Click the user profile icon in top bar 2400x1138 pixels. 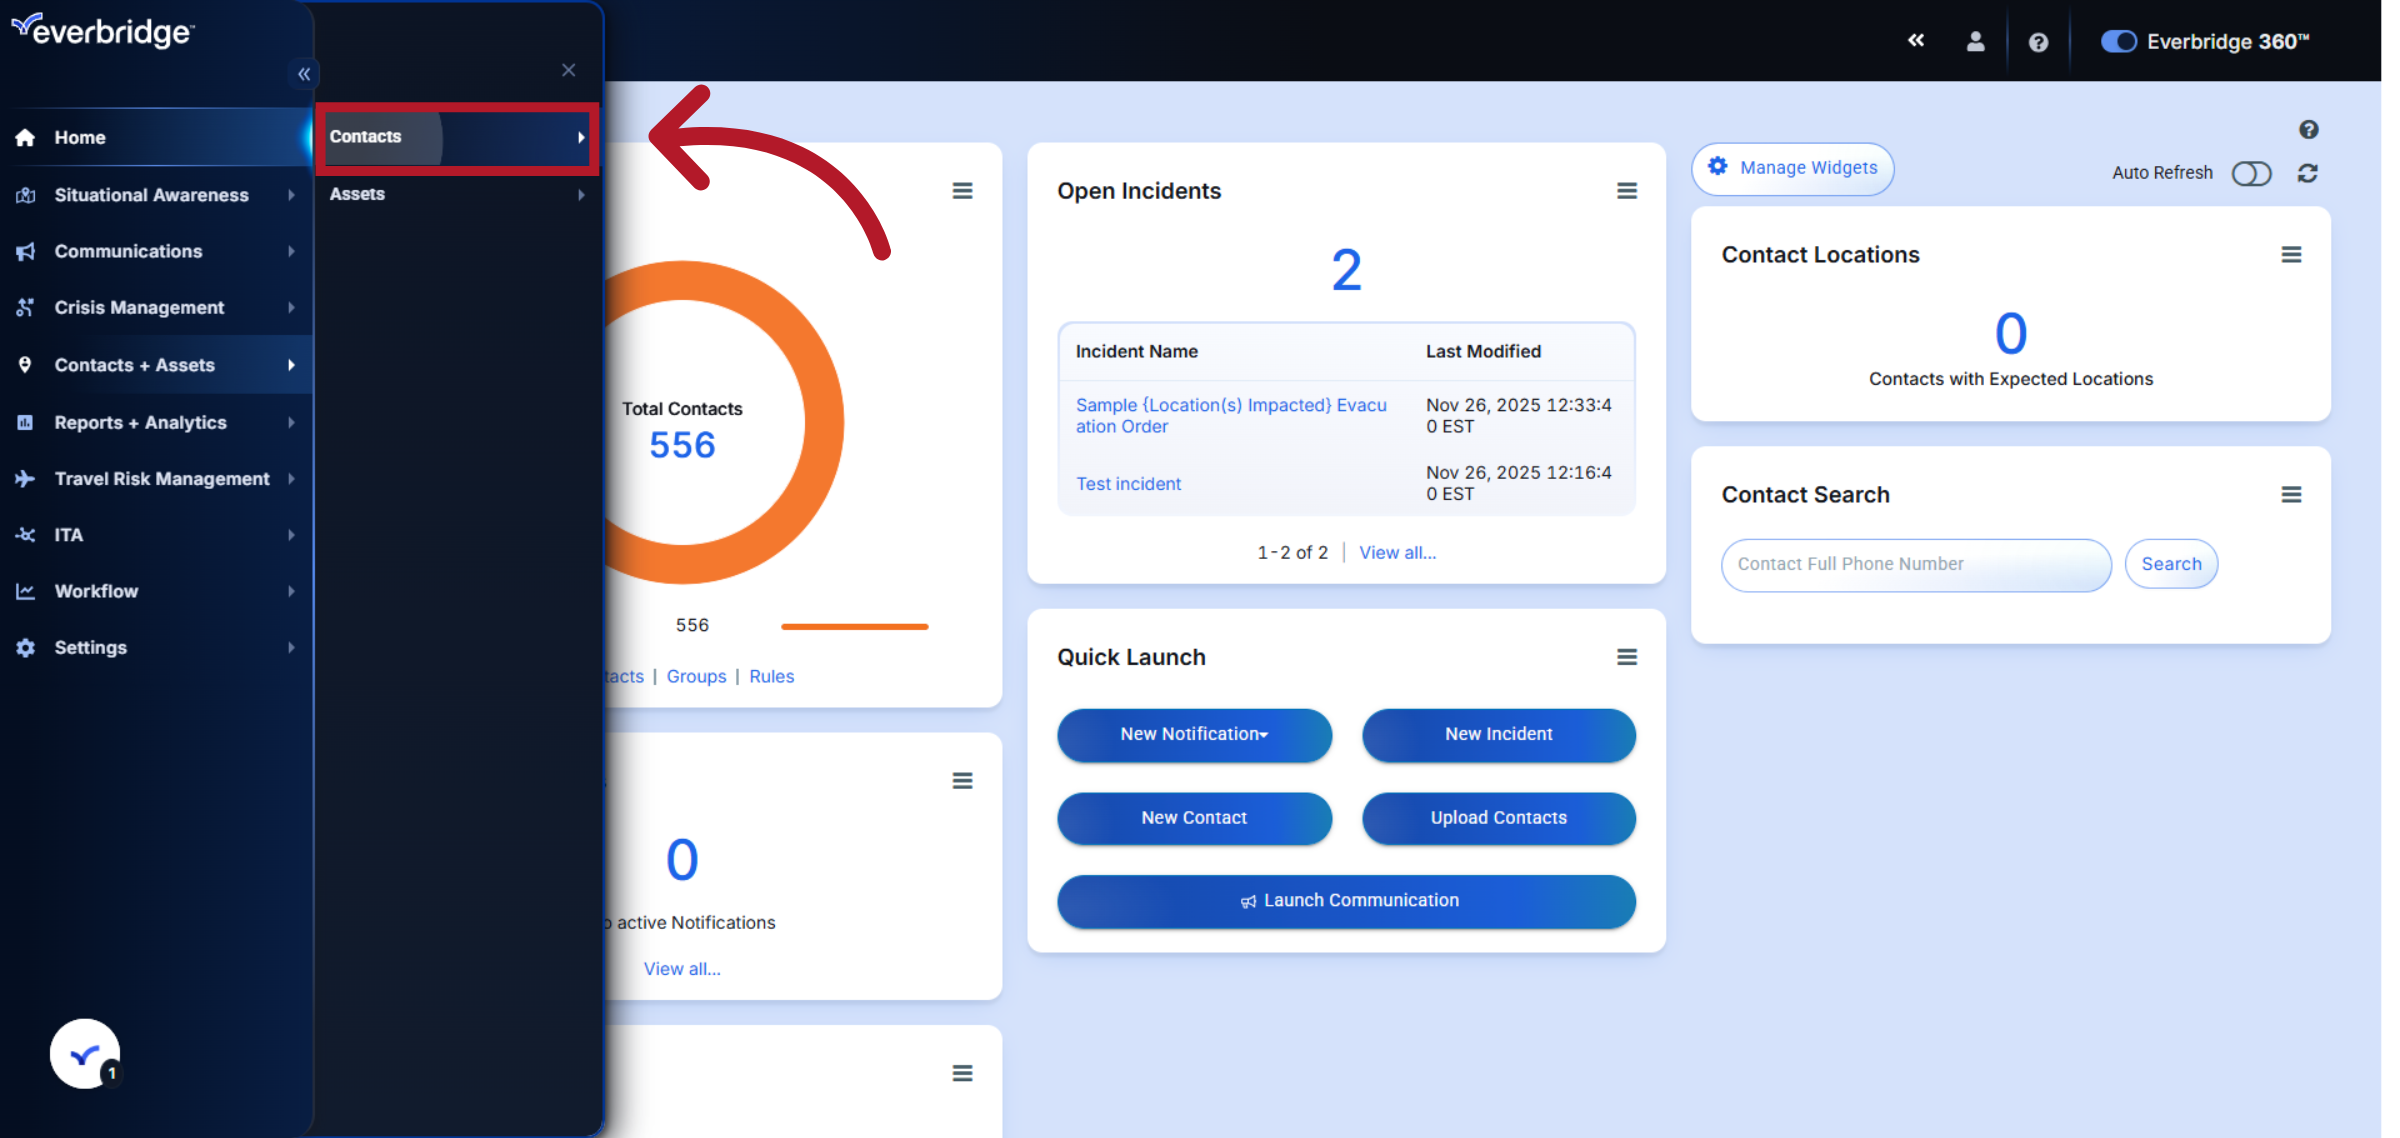point(1976,41)
